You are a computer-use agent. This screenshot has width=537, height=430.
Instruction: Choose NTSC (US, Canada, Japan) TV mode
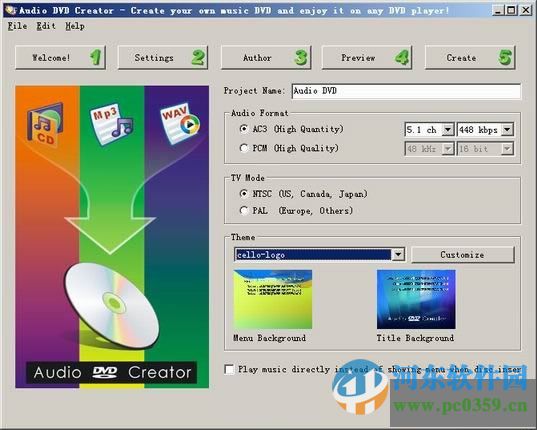pos(303,194)
